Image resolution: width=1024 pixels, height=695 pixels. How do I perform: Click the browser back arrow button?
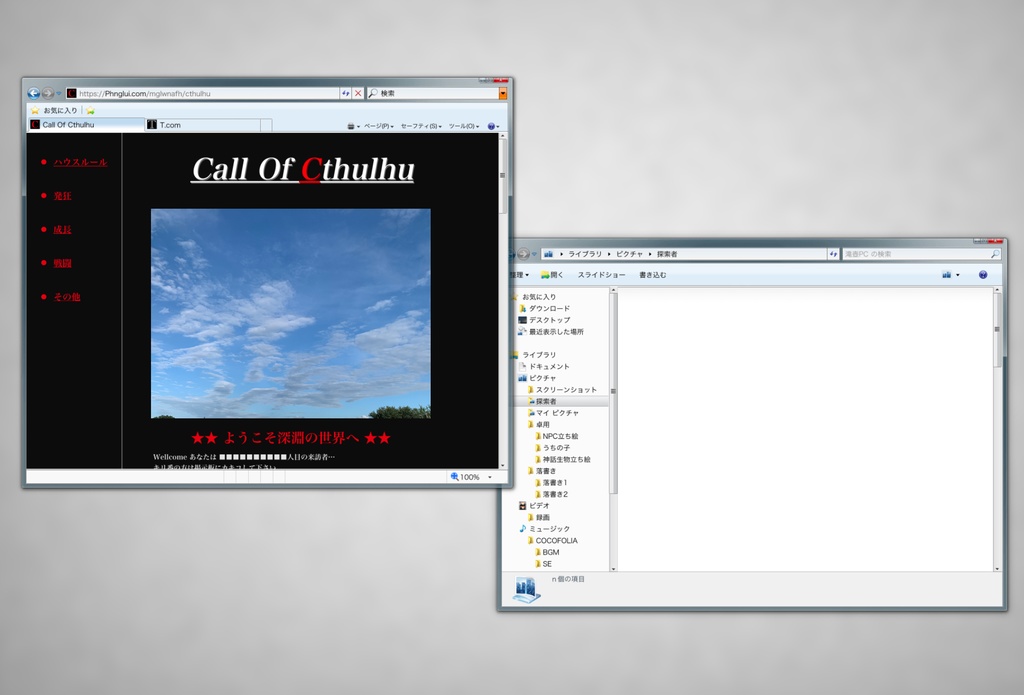pos(33,93)
